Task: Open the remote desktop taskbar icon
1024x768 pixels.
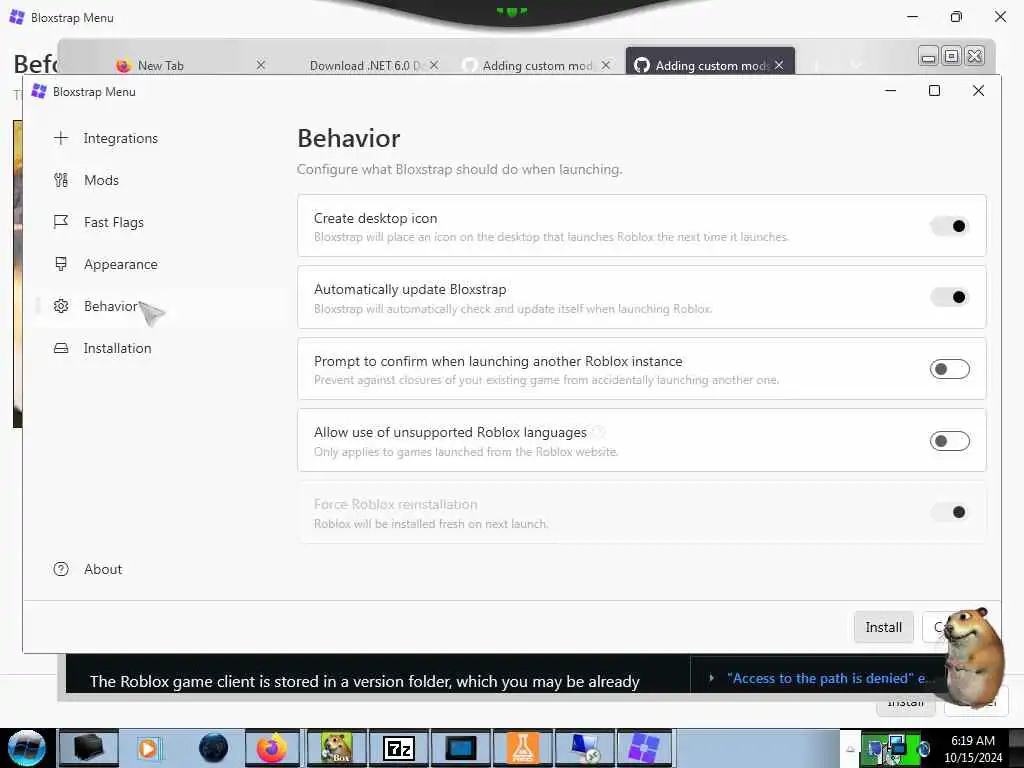Action: click(x=584, y=748)
